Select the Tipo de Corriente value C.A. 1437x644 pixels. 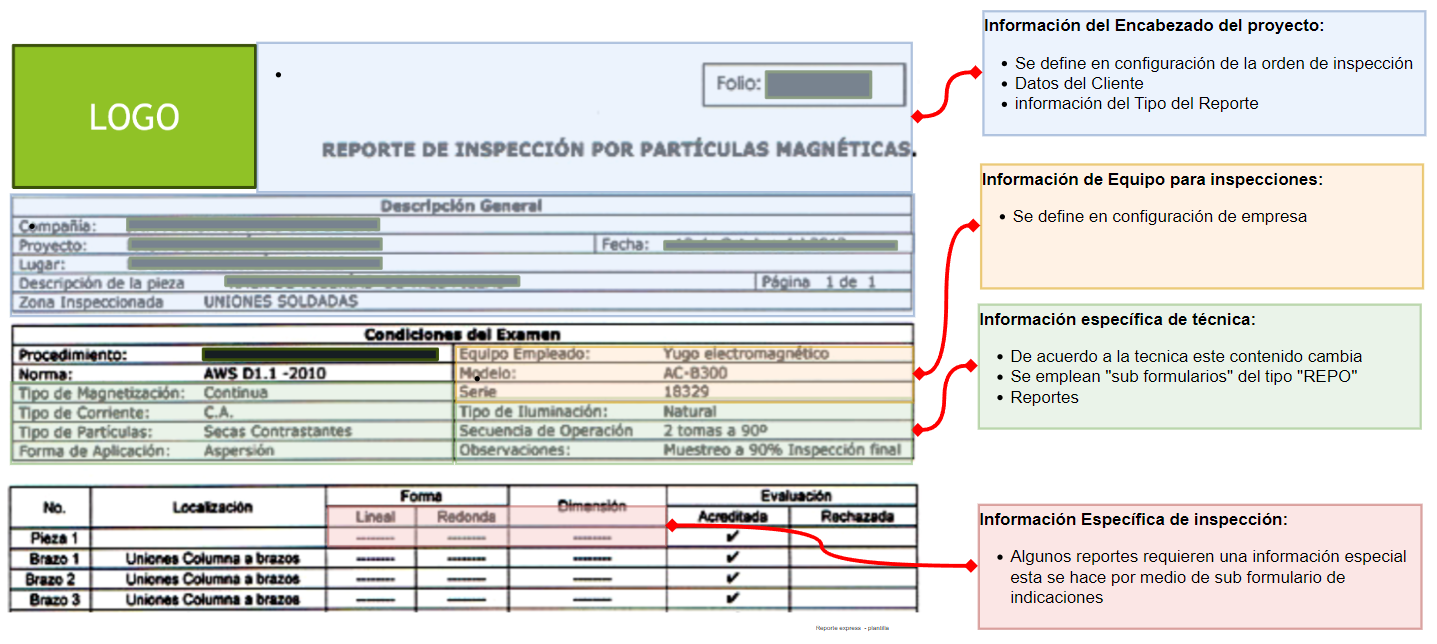[218, 412]
